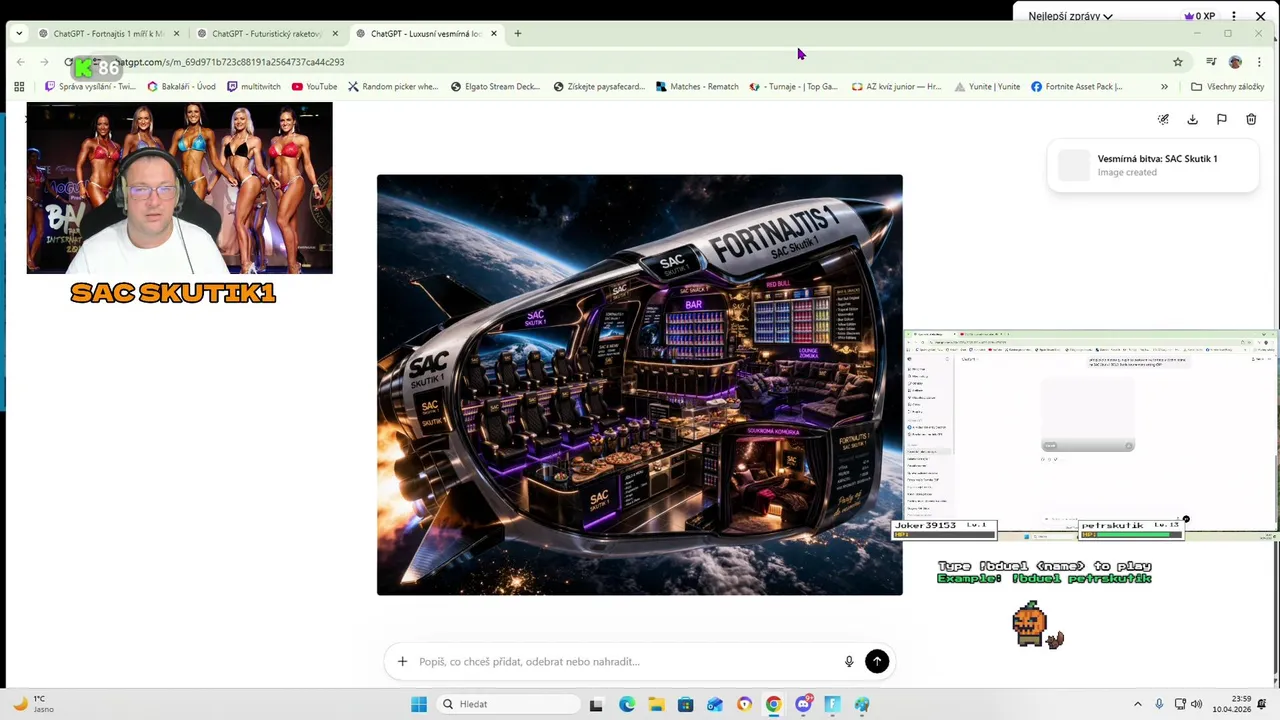This screenshot has width=1280, height=720.
Task: Open the Yunite bookmark
Action: [x=988, y=87]
